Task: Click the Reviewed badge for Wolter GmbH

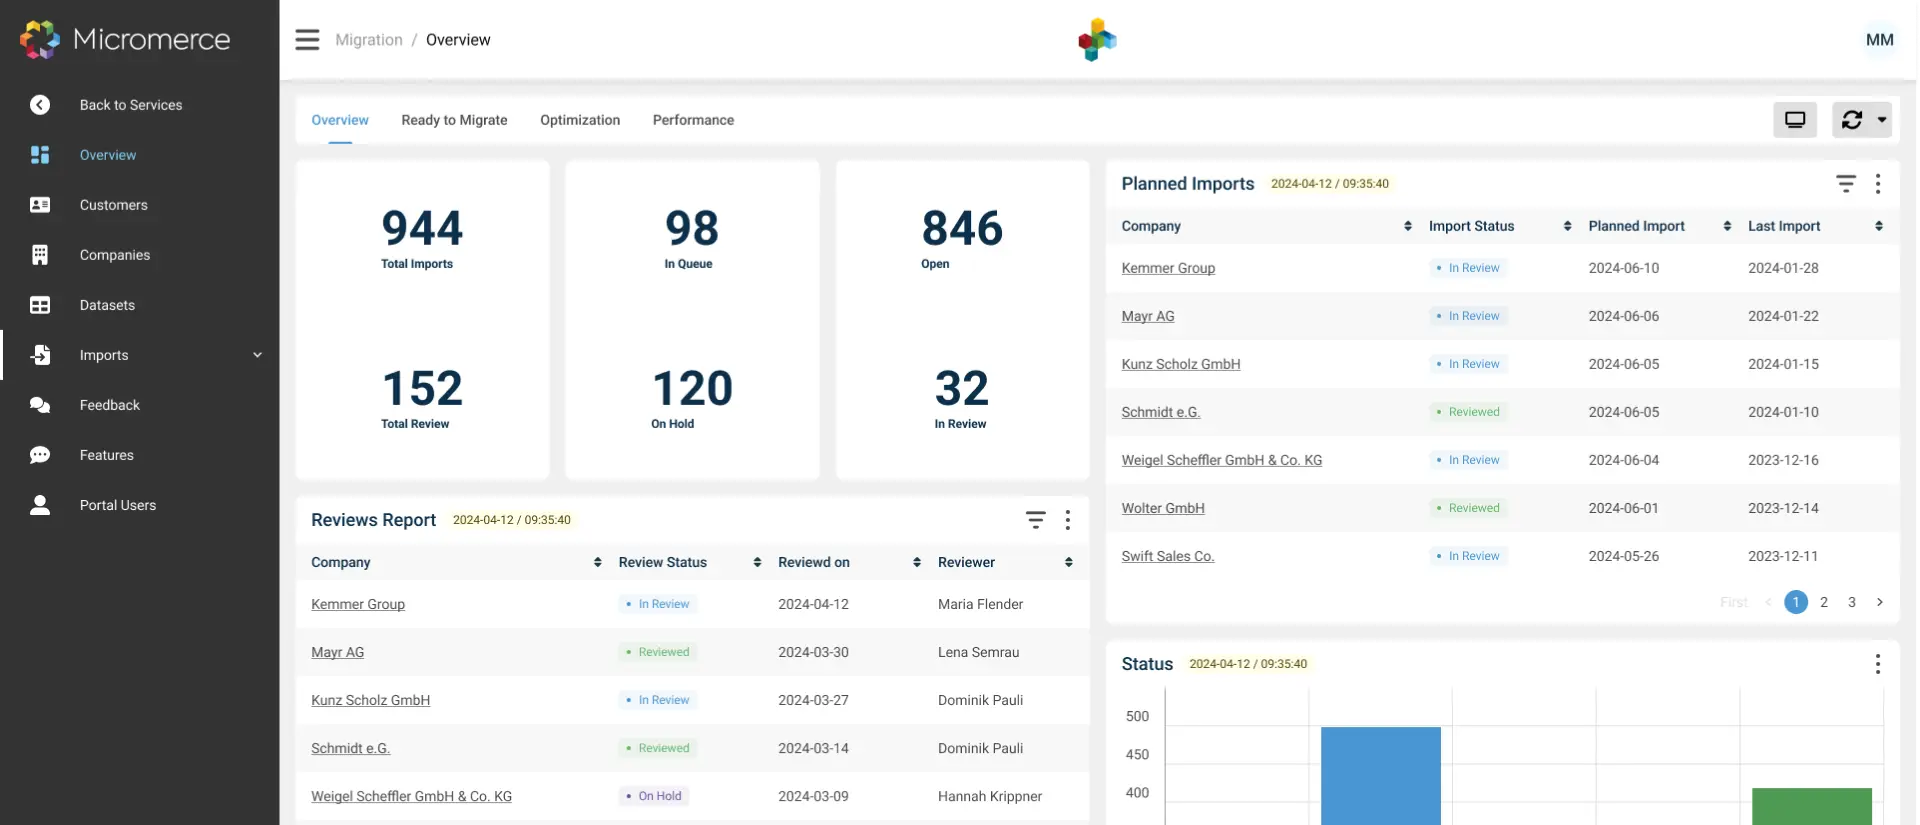Action: [1468, 508]
